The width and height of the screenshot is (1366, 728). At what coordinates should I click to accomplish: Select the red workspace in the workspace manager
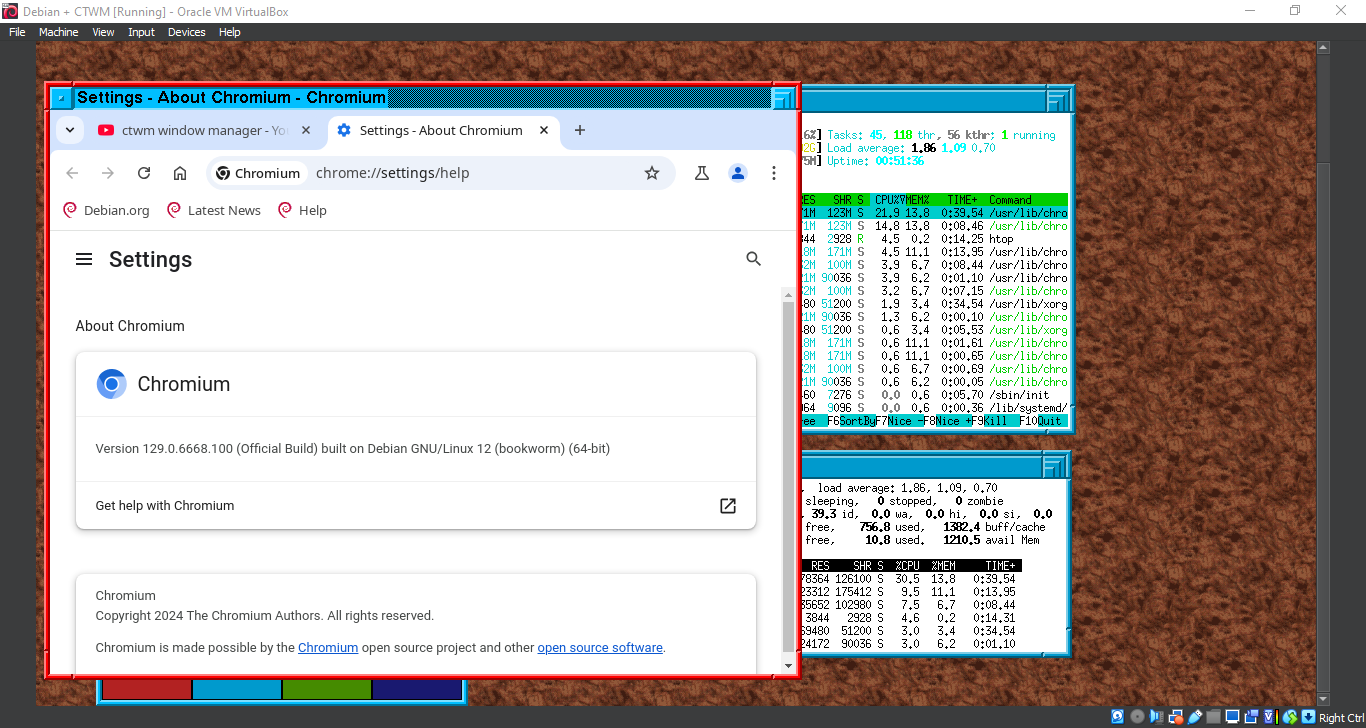click(x=144, y=689)
